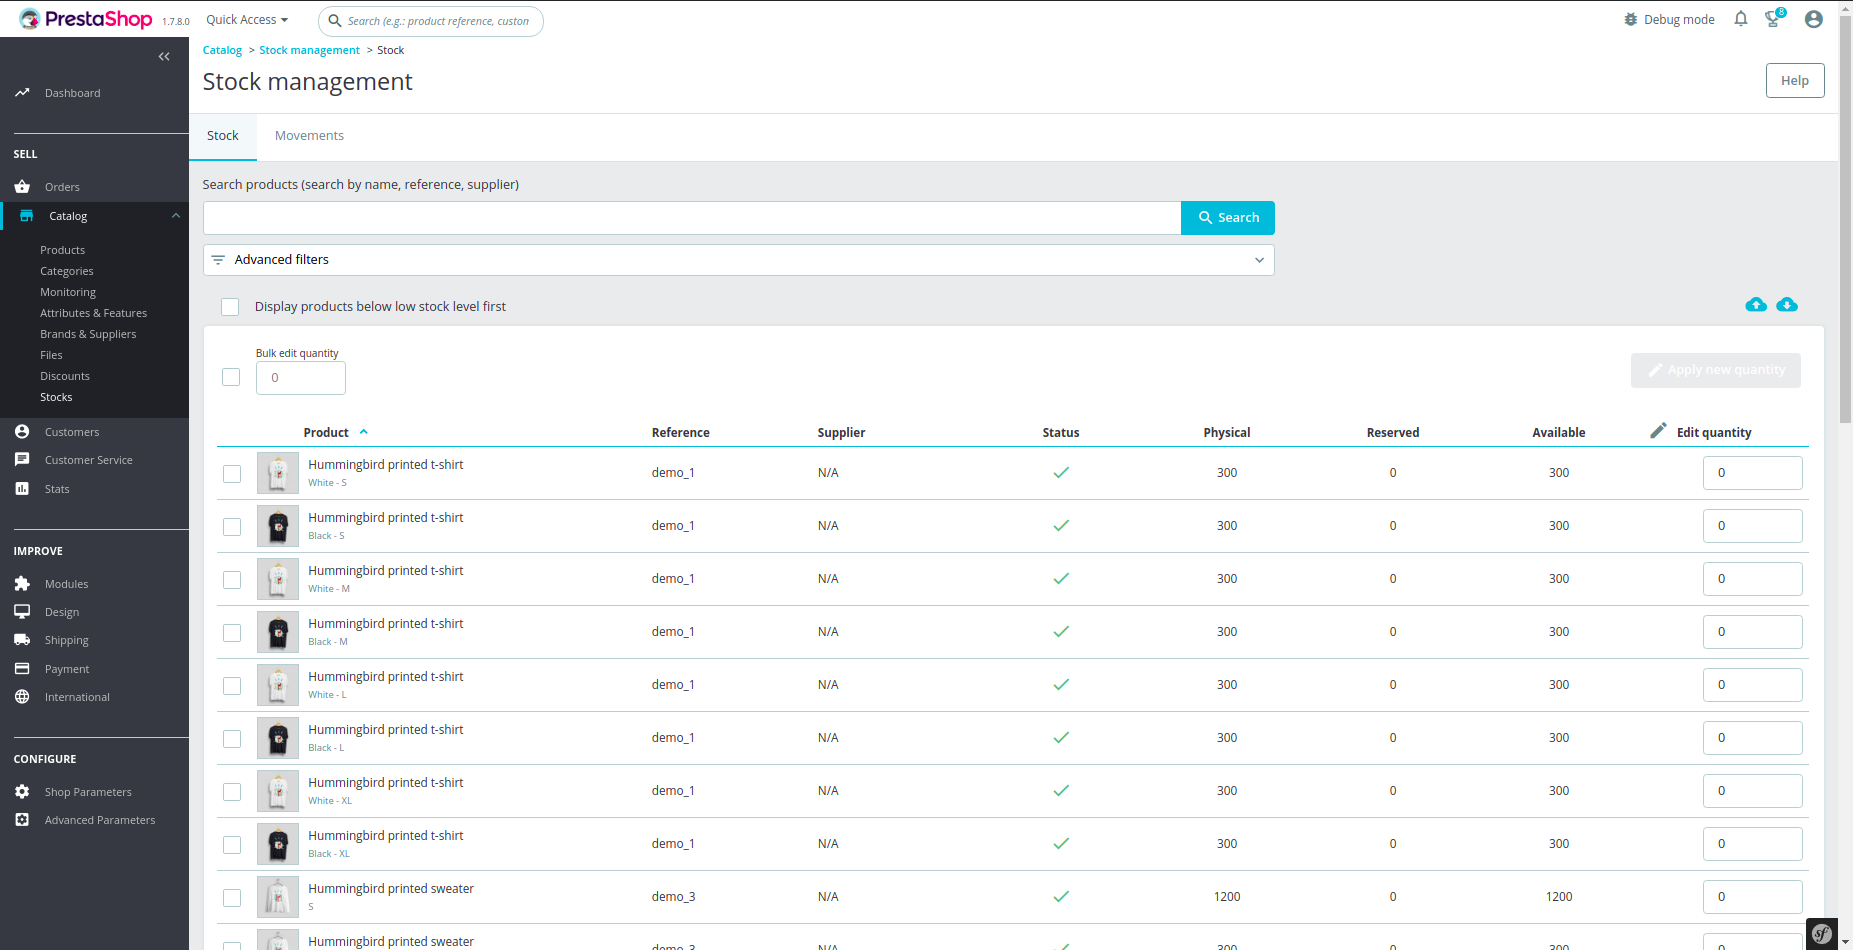Screen dimensions: 1853x950
Task: Check the Bulk edit quantity checkbox
Action: pyautogui.click(x=231, y=377)
